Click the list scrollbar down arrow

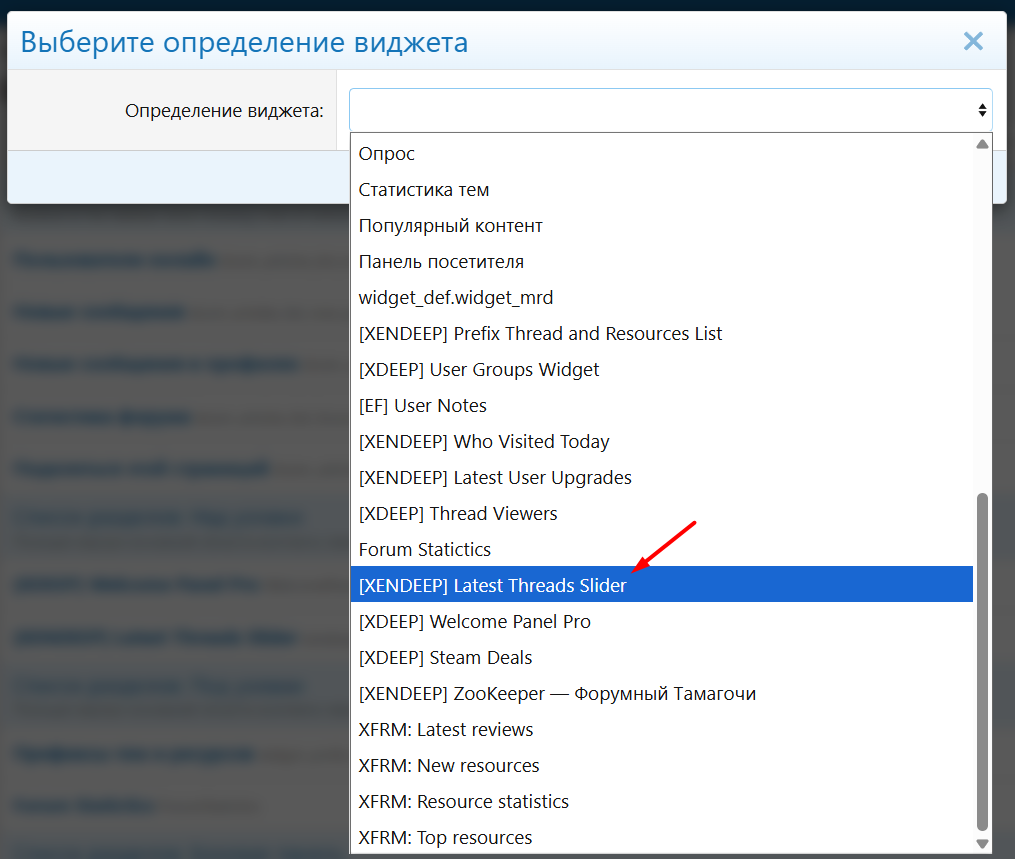click(x=982, y=844)
